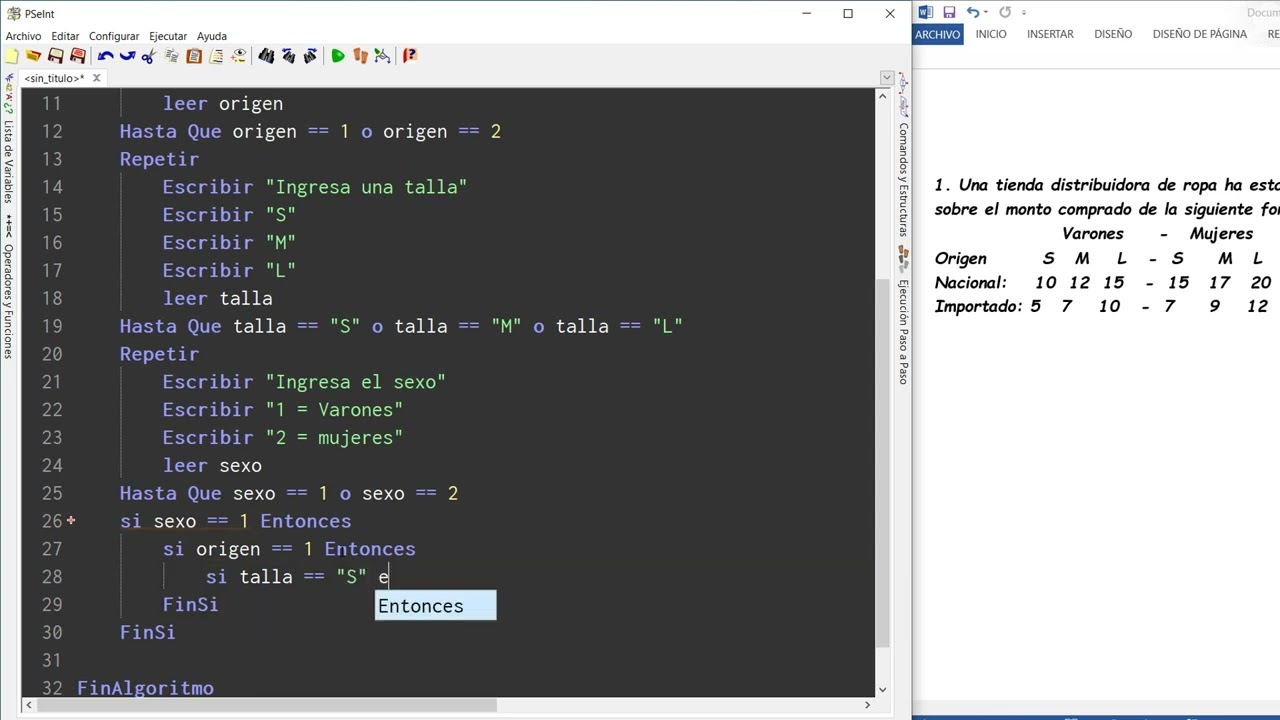Paste from clipboard icon in PSeInt
The image size is (1280, 720).
[x=194, y=56]
